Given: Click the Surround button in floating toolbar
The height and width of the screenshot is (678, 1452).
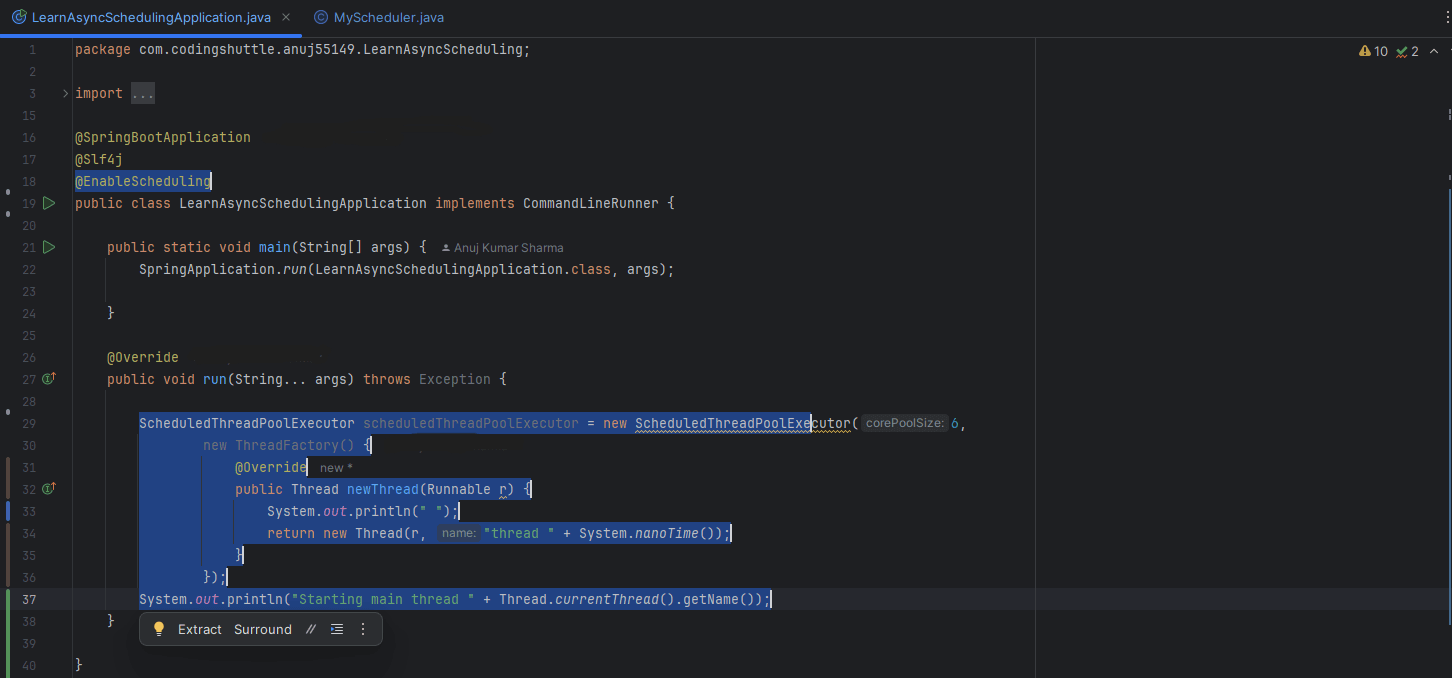Looking at the screenshot, I should (x=263, y=629).
